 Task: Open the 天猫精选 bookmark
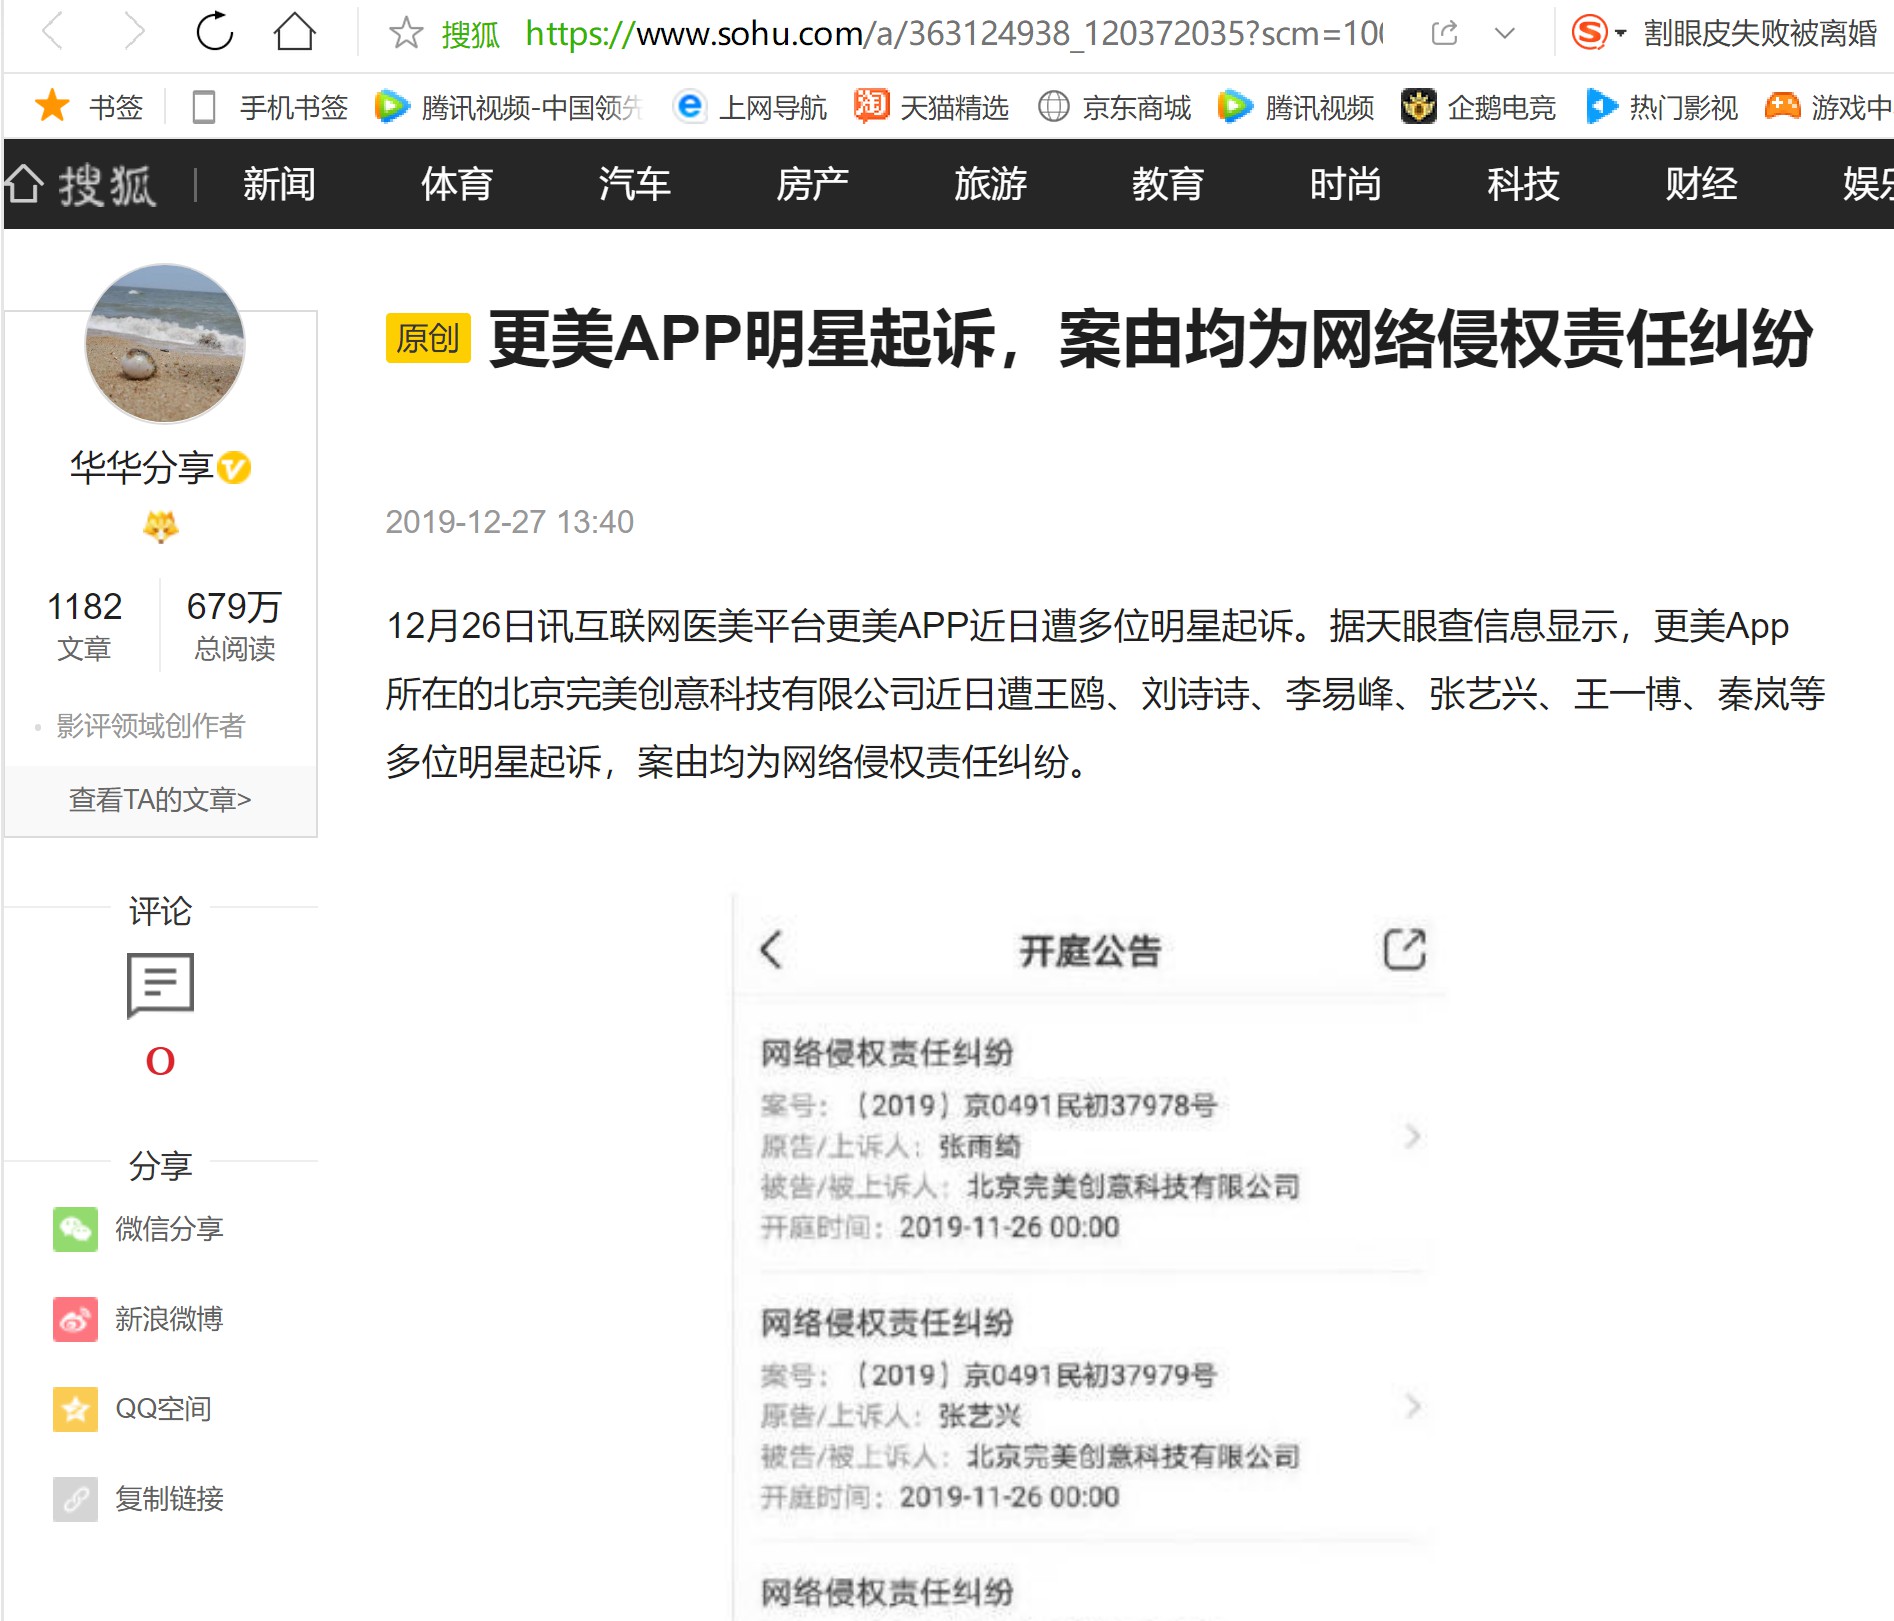(931, 106)
